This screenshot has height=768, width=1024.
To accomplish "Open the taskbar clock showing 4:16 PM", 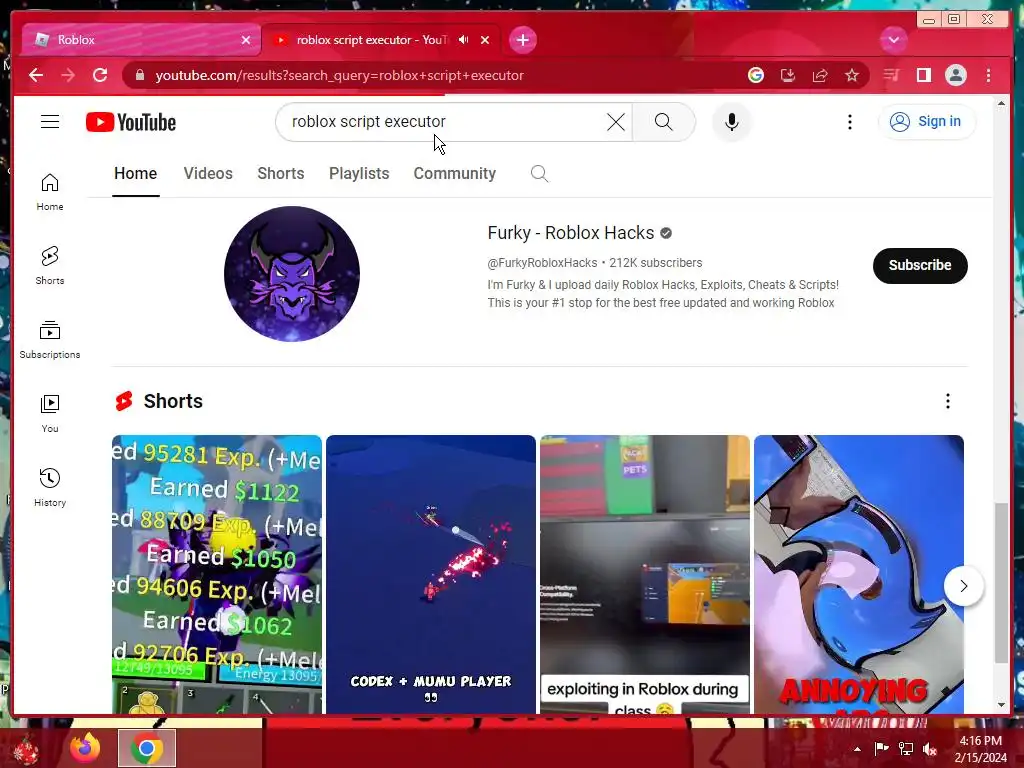I will pos(980,749).
